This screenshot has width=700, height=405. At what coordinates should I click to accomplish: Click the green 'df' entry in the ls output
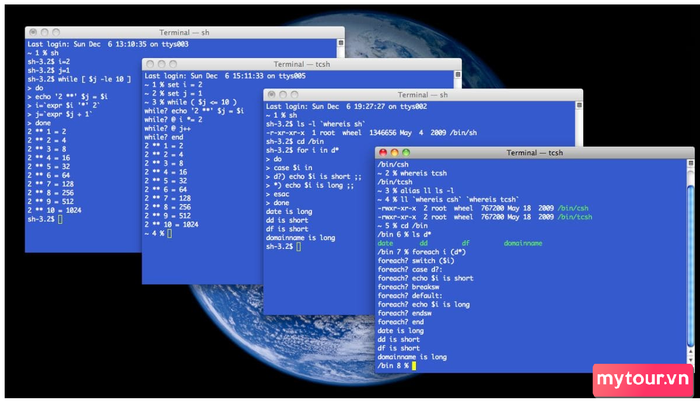click(466, 243)
